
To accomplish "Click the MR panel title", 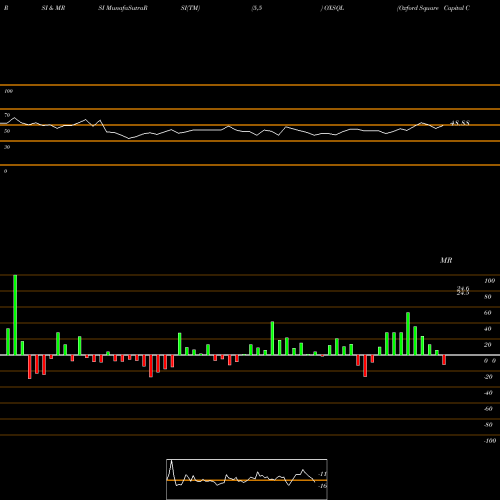I will click(x=446, y=260).
